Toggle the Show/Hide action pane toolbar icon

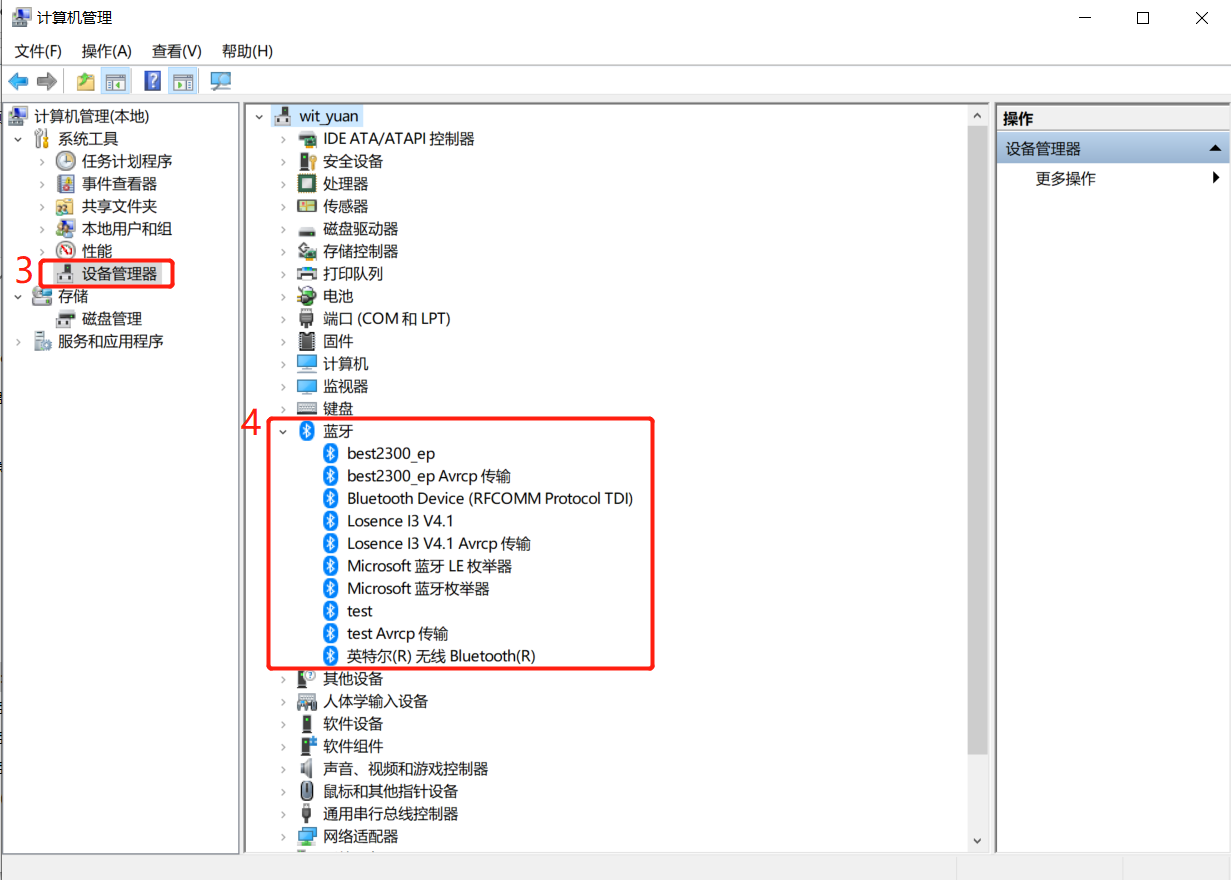point(183,80)
